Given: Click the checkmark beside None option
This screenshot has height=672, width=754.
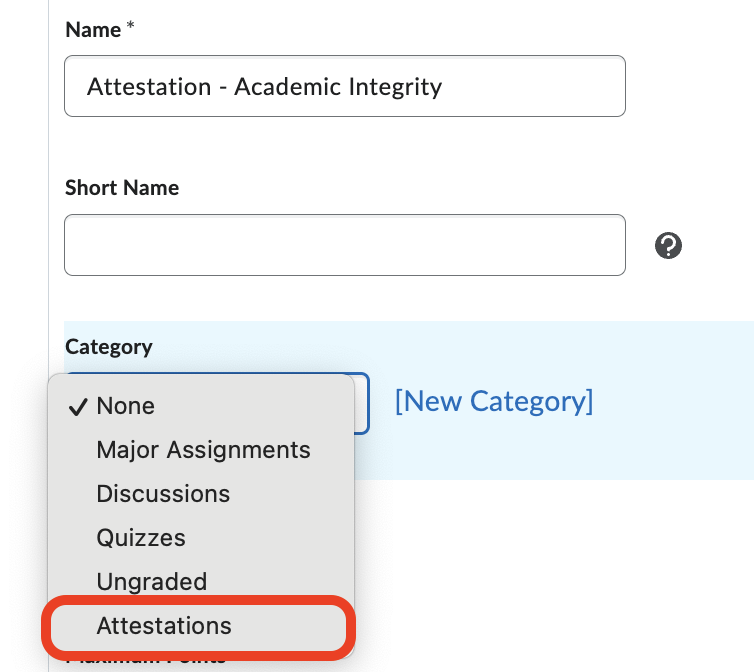Looking at the screenshot, I should (x=79, y=406).
